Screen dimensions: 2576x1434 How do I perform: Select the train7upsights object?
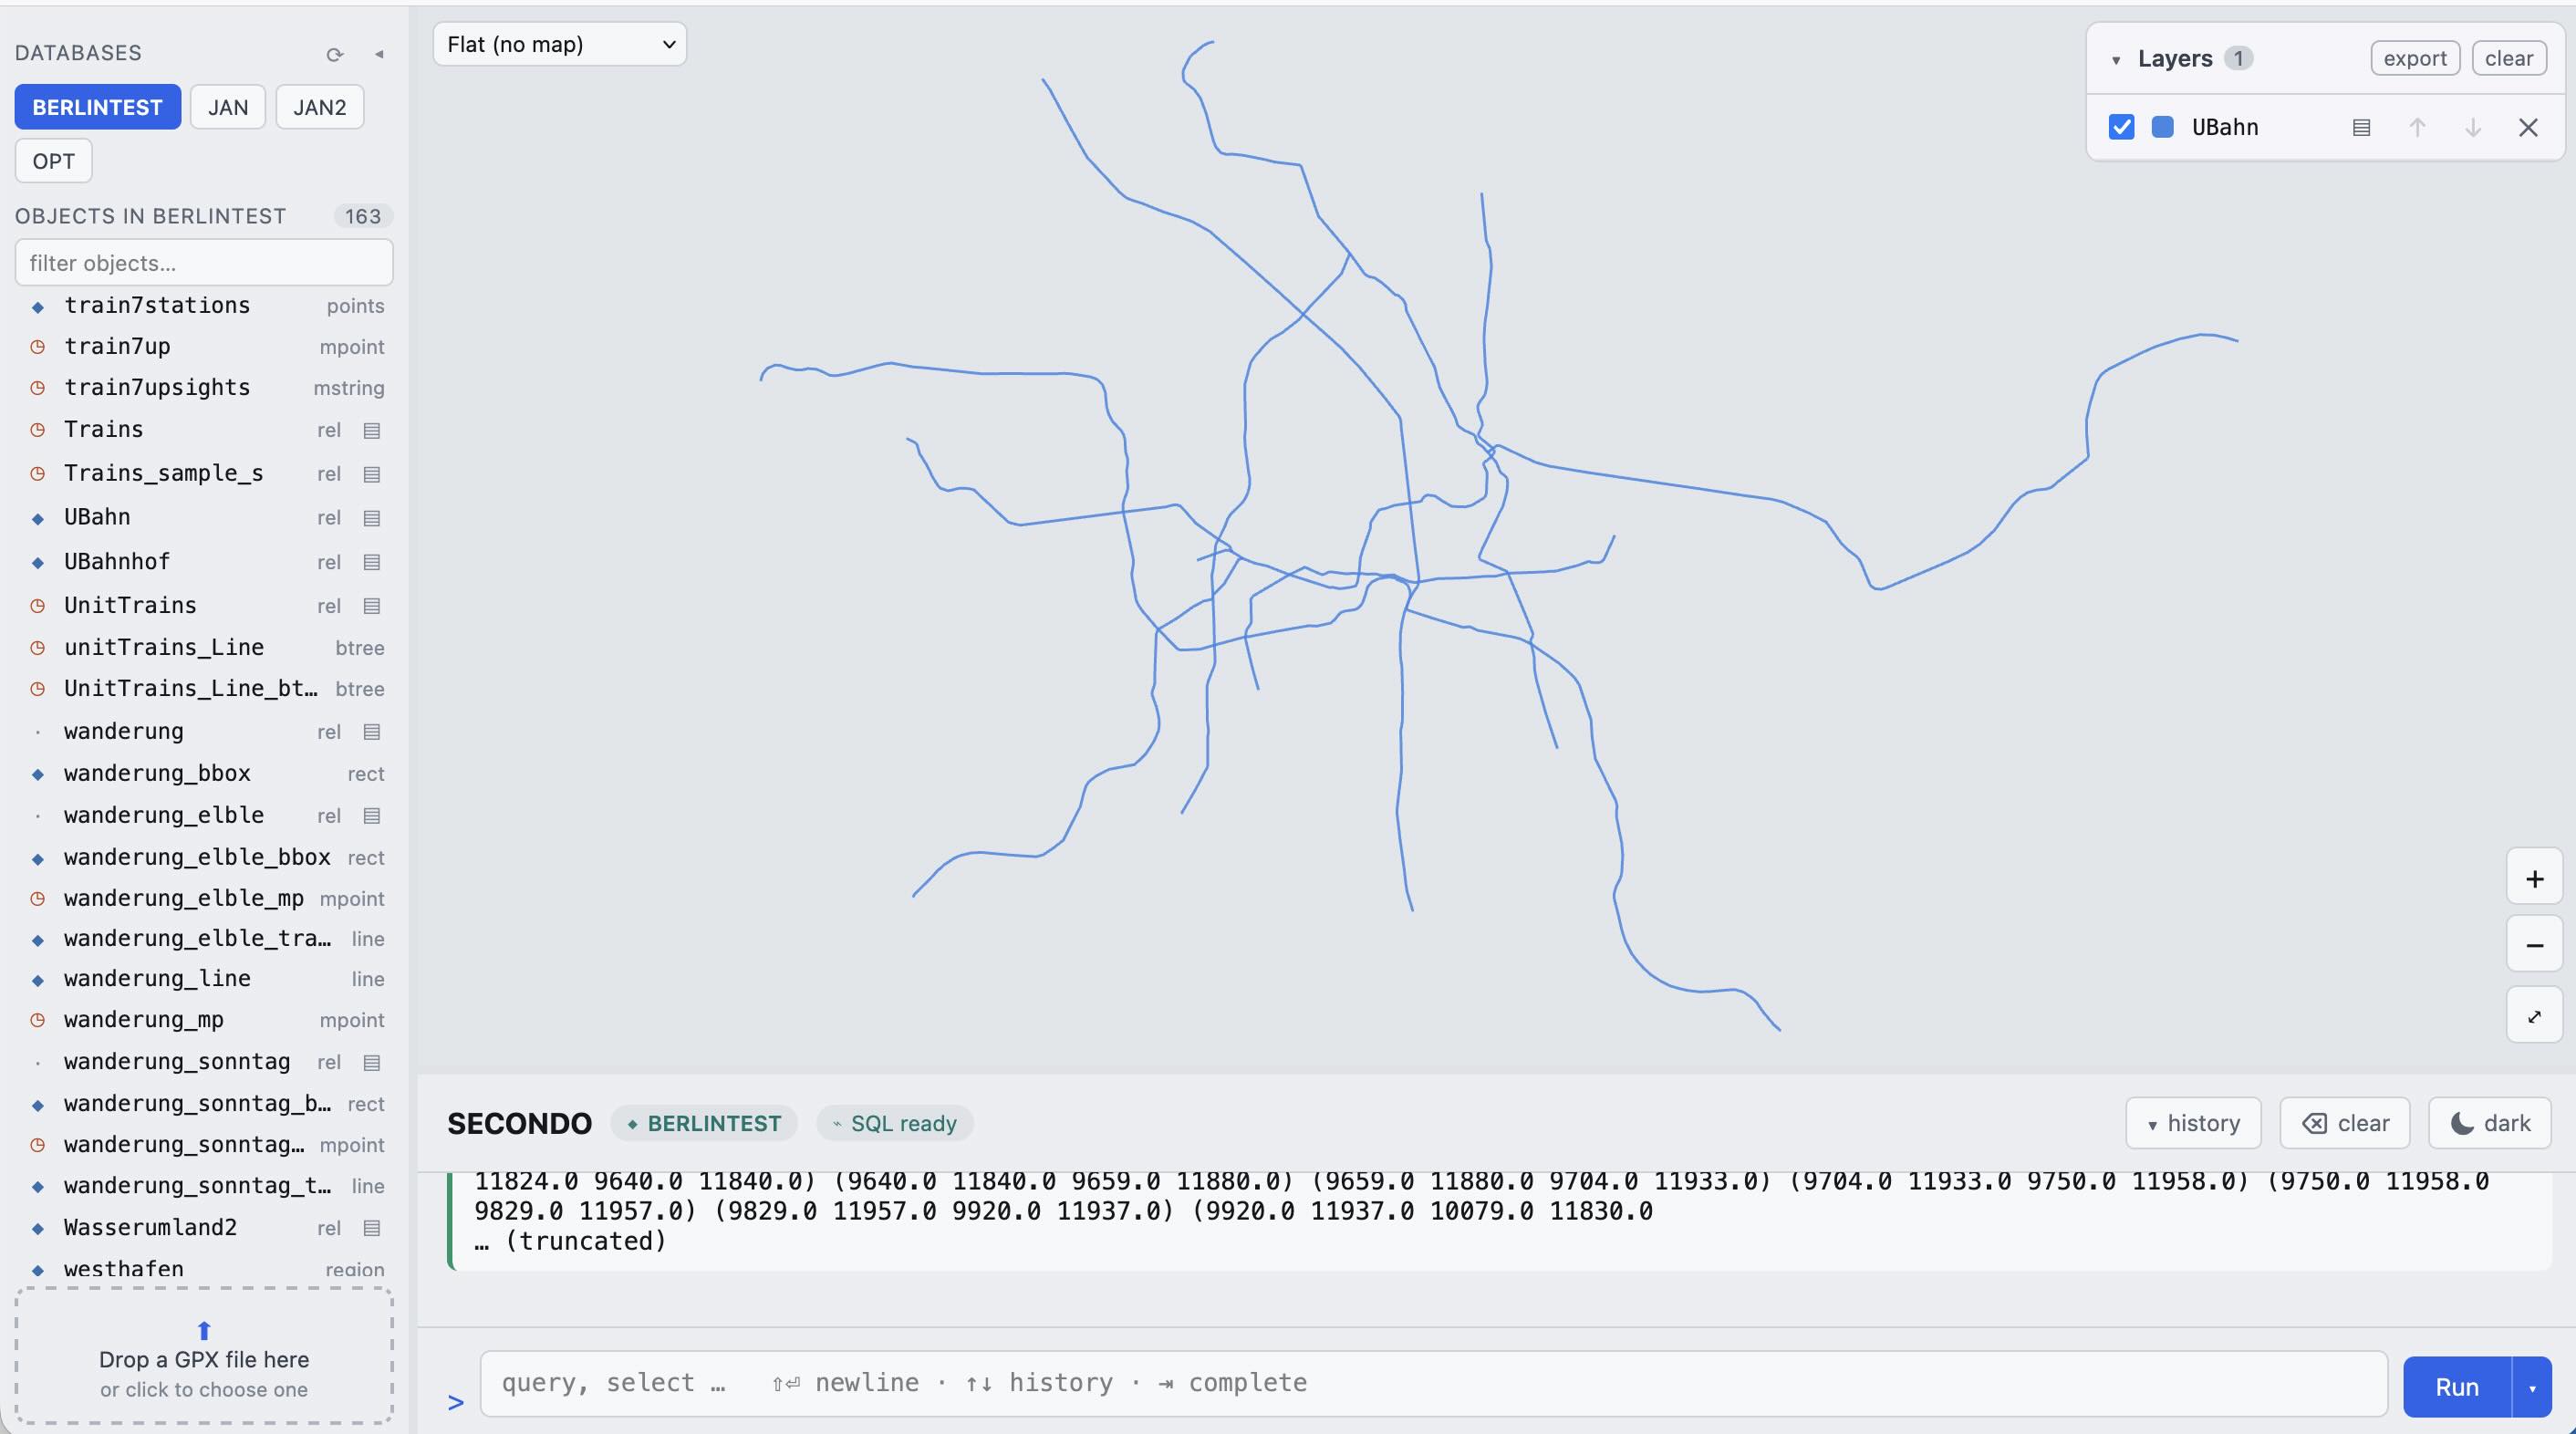pyautogui.click(x=204, y=388)
